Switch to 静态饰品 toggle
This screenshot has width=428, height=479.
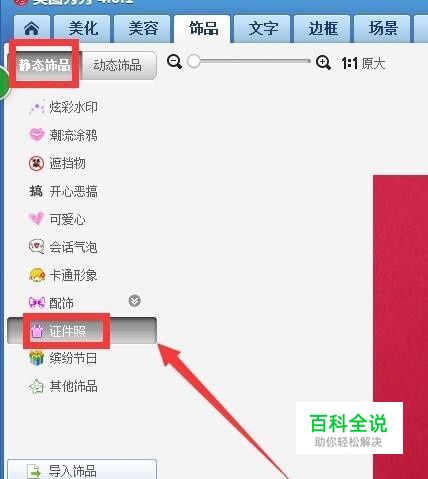44,65
